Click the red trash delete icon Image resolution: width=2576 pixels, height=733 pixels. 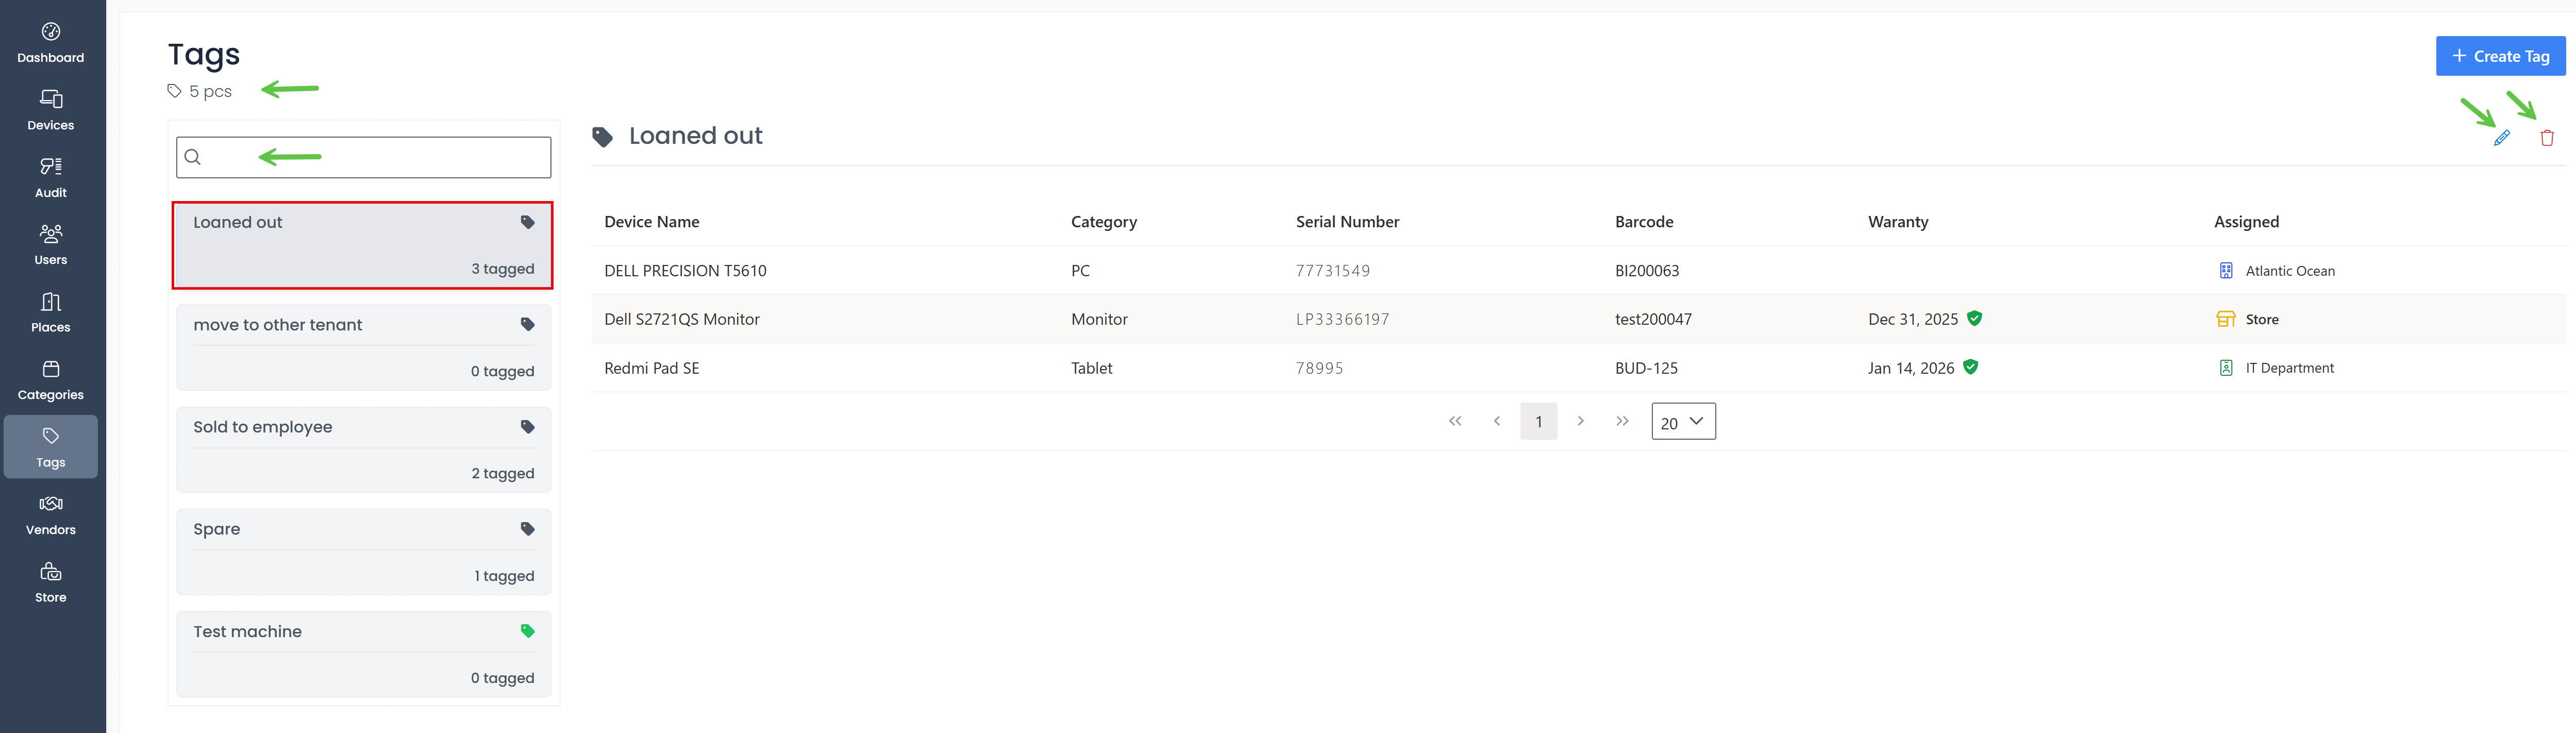coord(2547,138)
